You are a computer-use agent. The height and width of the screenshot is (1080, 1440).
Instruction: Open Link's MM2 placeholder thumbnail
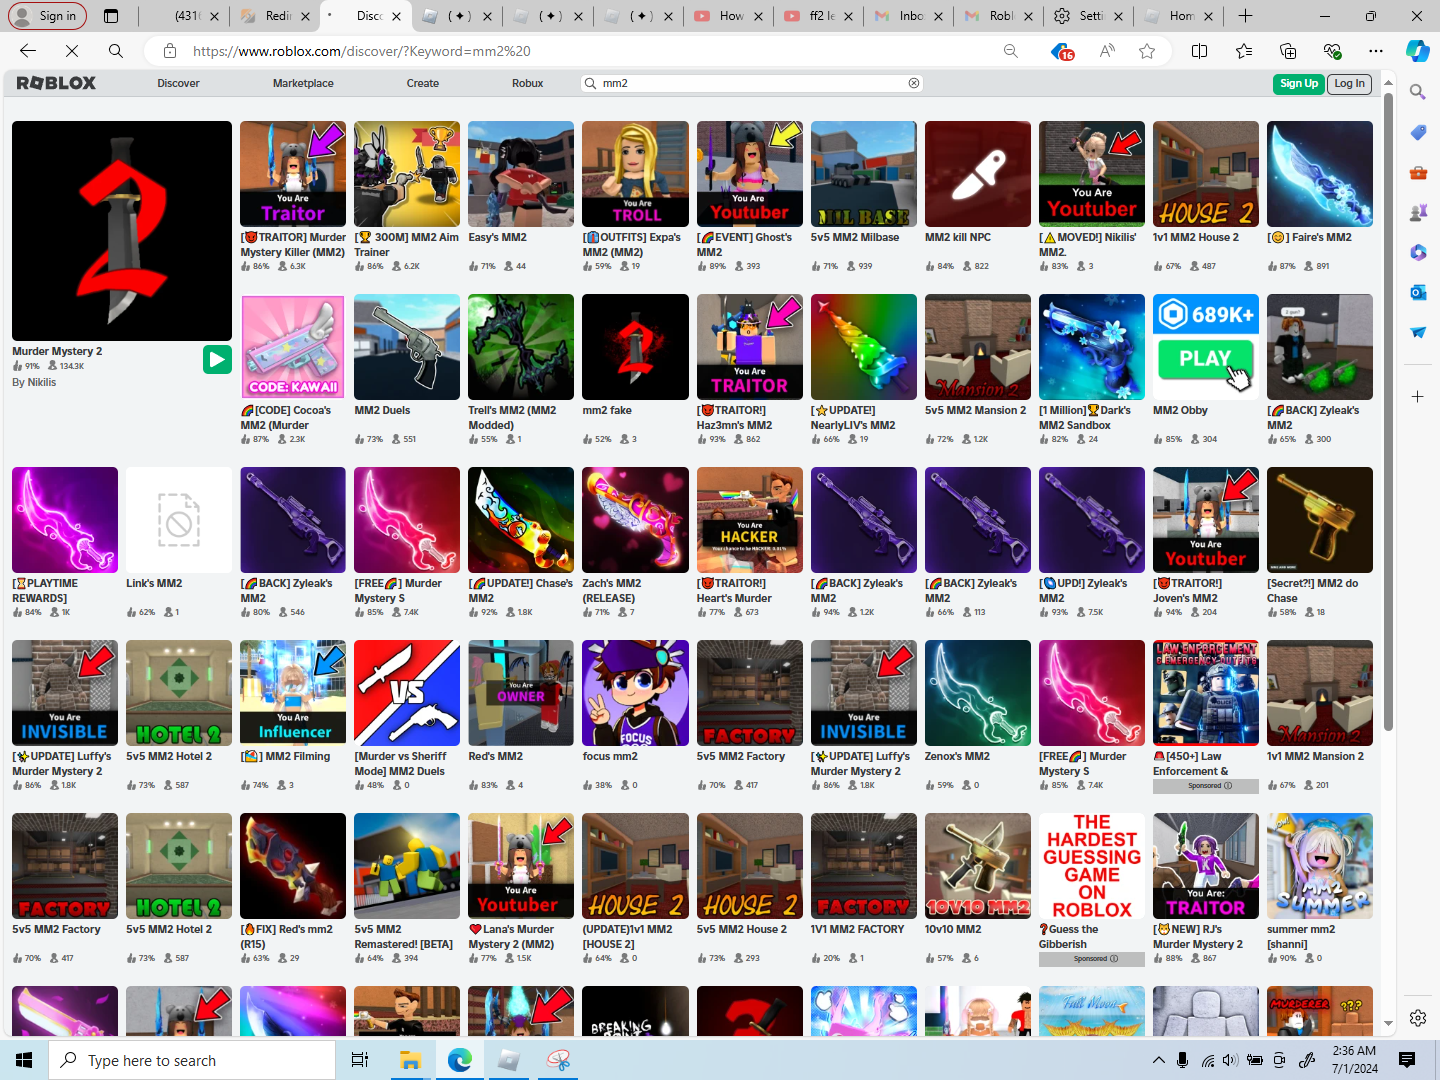[x=179, y=520]
